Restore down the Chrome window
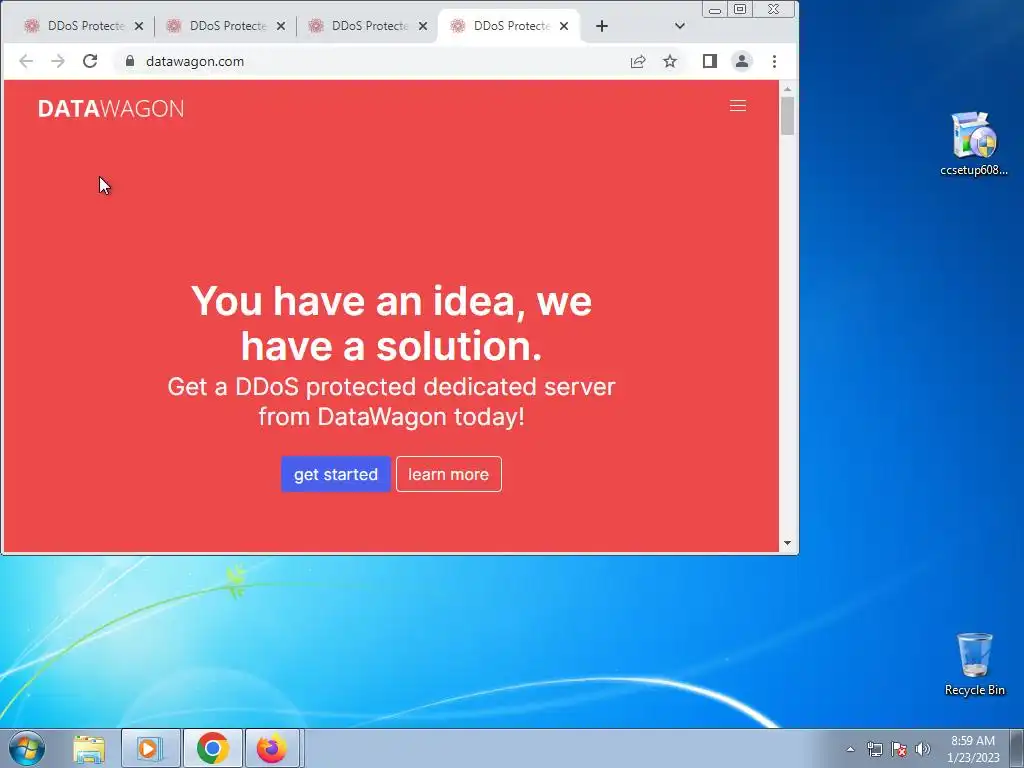The height and width of the screenshot is (768, 1024). pyautogui.click(x=740, y=10)
